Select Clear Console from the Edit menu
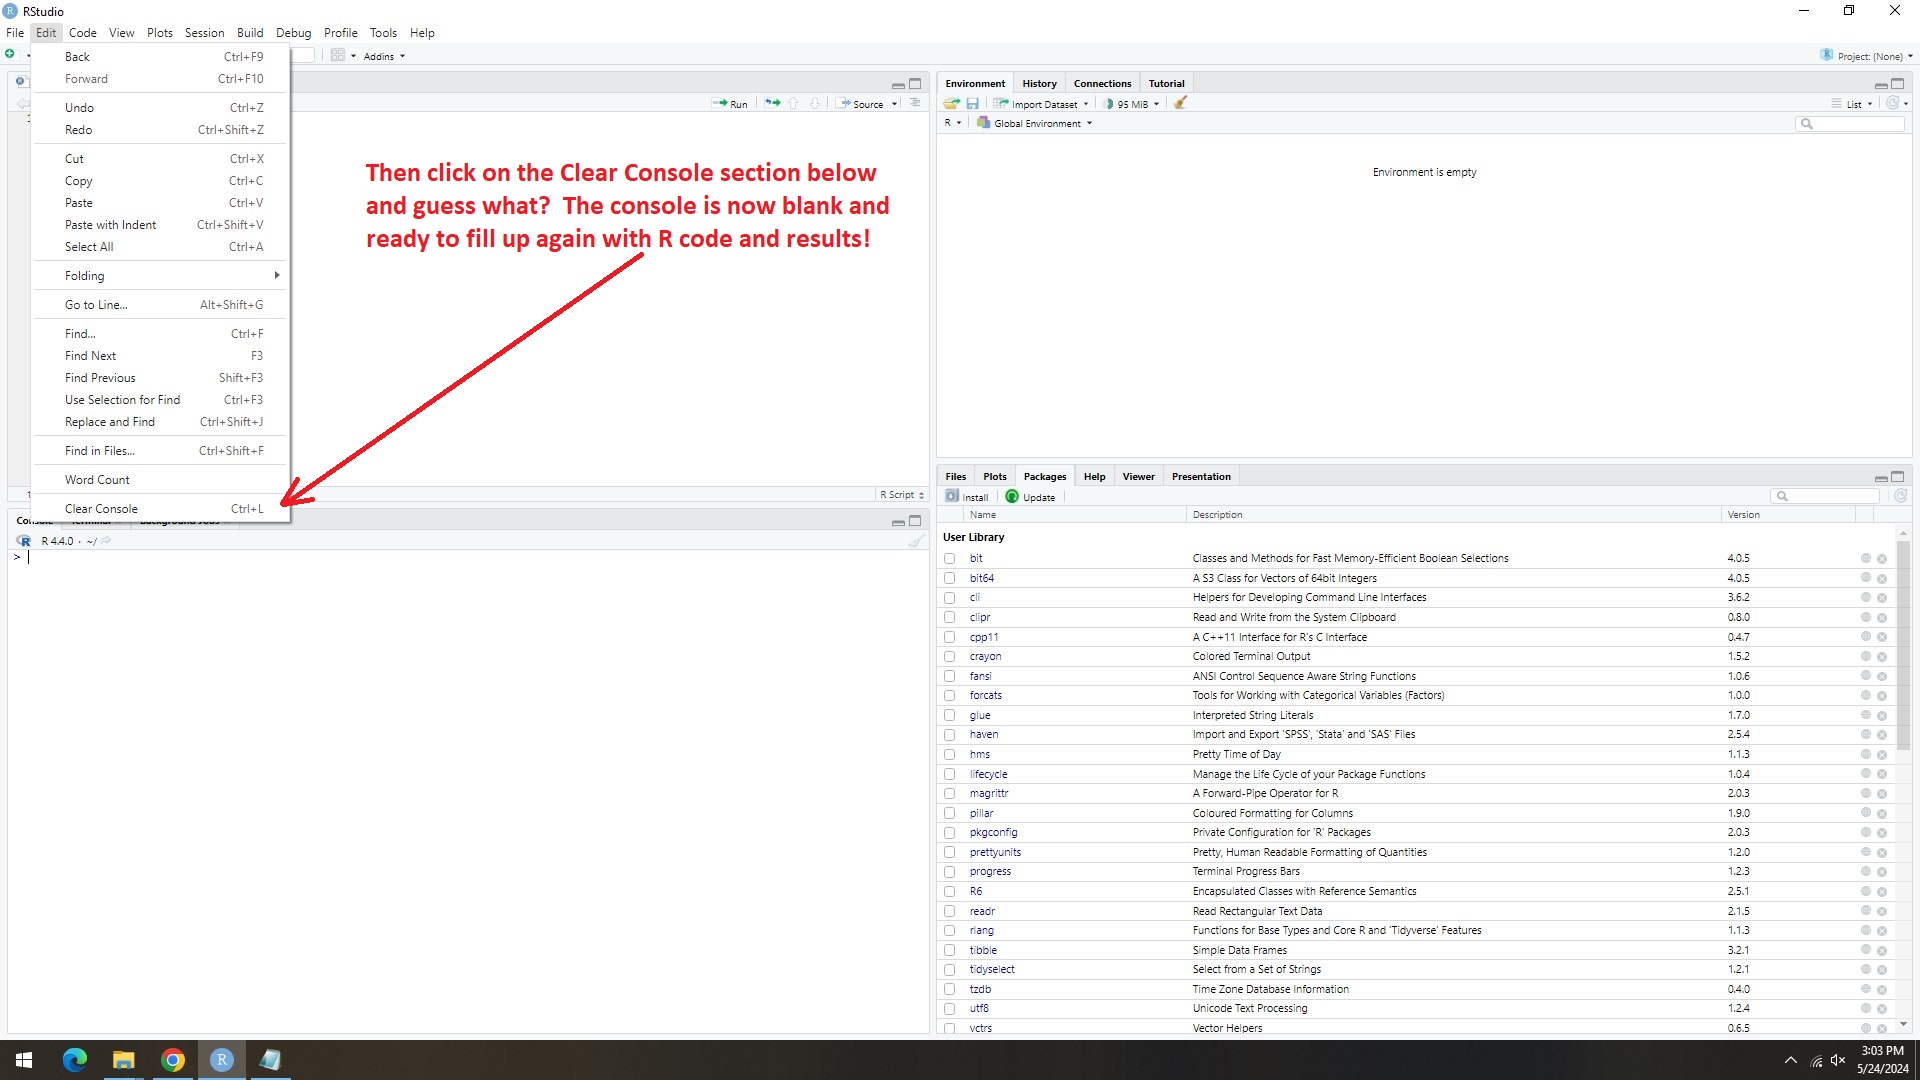This screenshot has height=1080, width=1920. coord(102,509)
